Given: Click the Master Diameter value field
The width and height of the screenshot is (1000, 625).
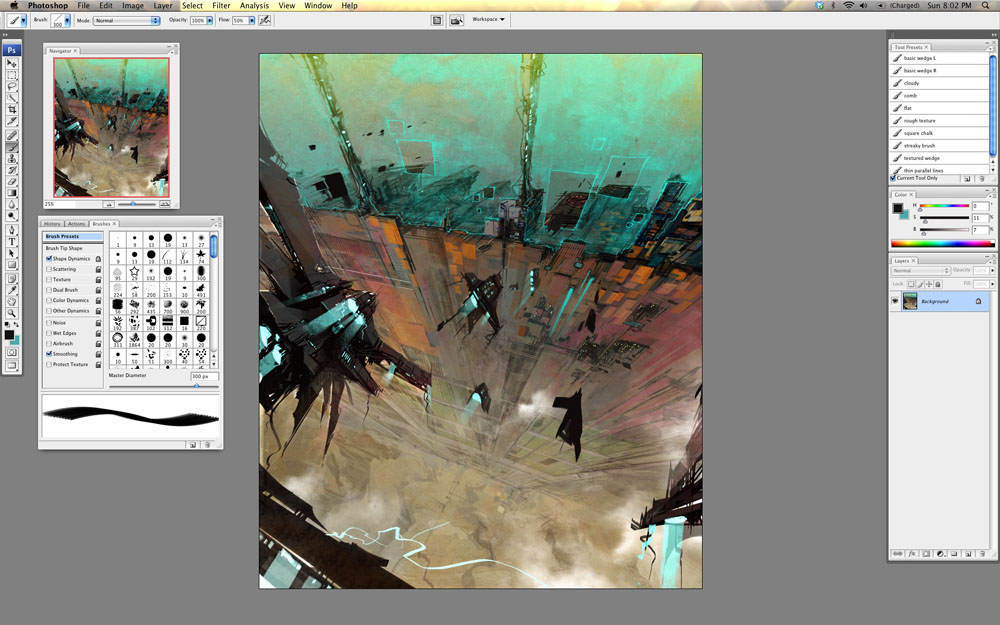Looking at the screenshot, I should coord(204,376).
